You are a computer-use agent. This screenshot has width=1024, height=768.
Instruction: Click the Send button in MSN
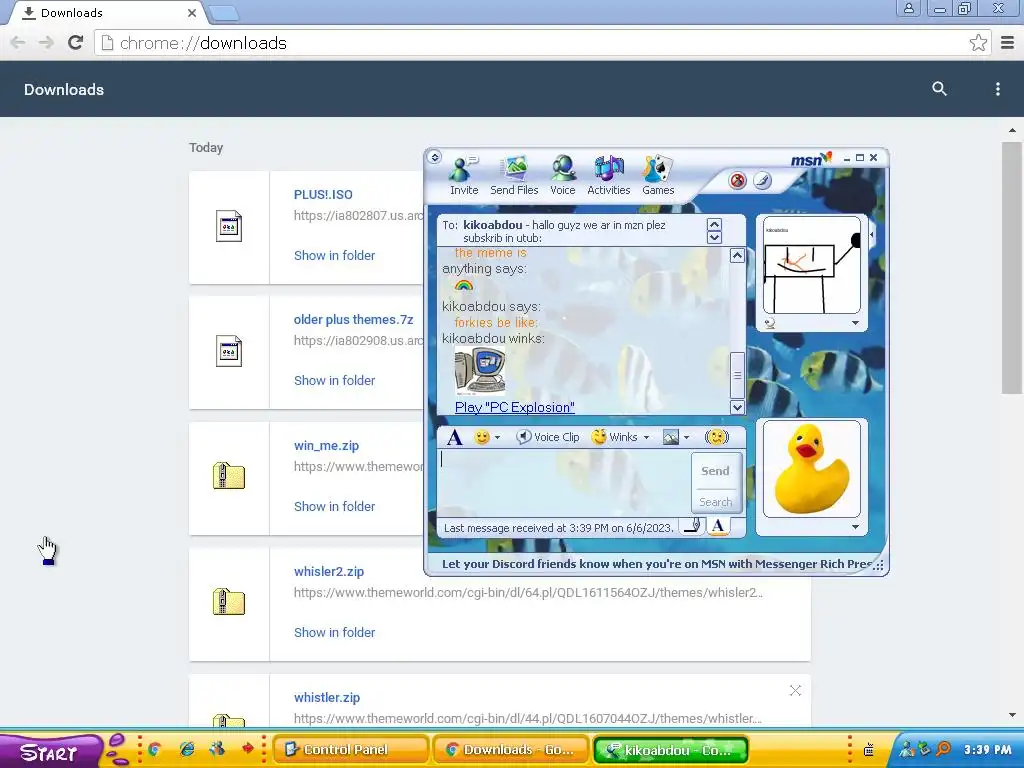coord(716,470)
